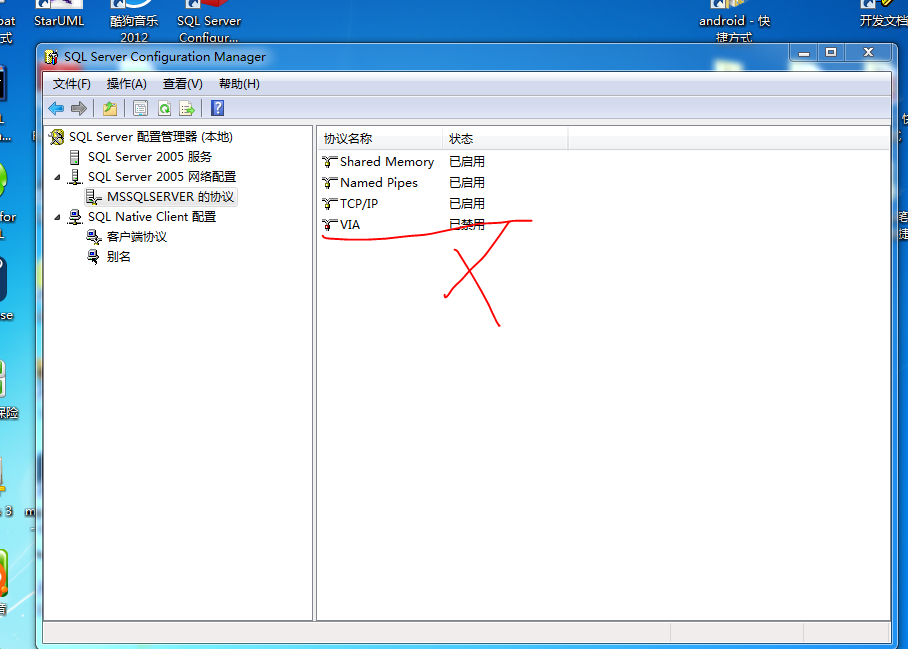
Task: Open the 操作(A) menu
Action: (x=127, y=84)
